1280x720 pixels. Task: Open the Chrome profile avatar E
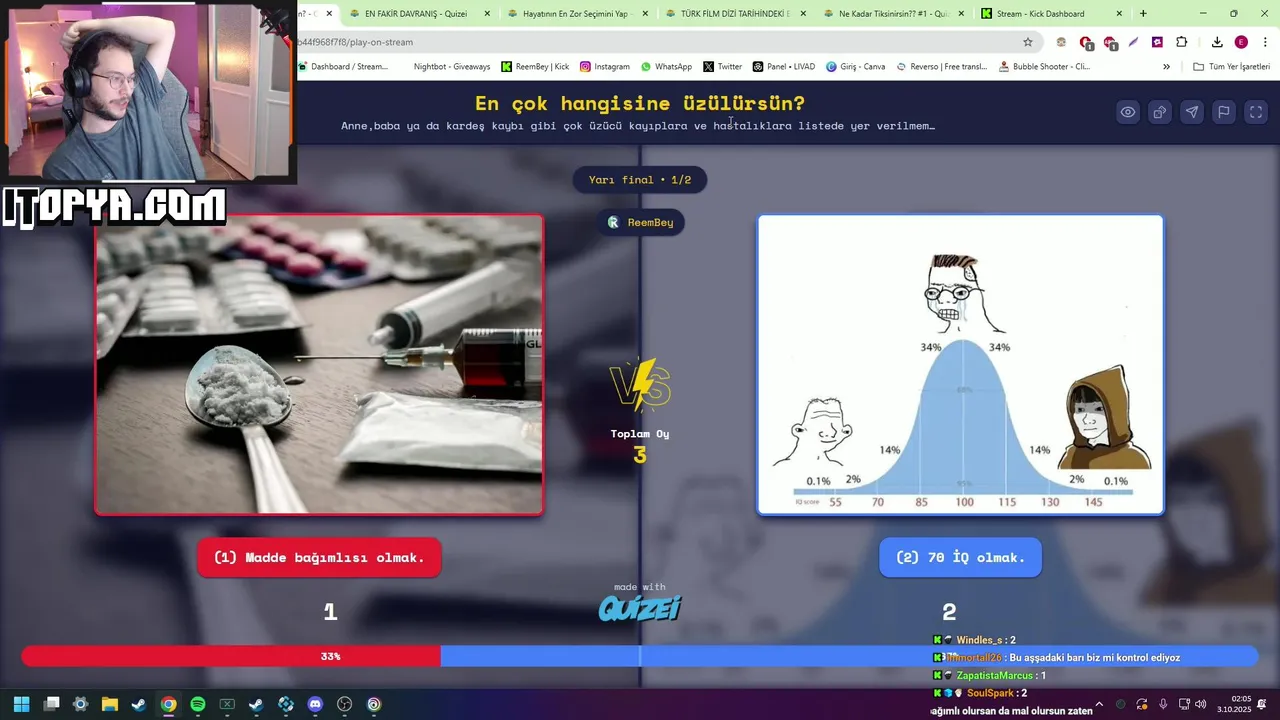[1241, 42]
